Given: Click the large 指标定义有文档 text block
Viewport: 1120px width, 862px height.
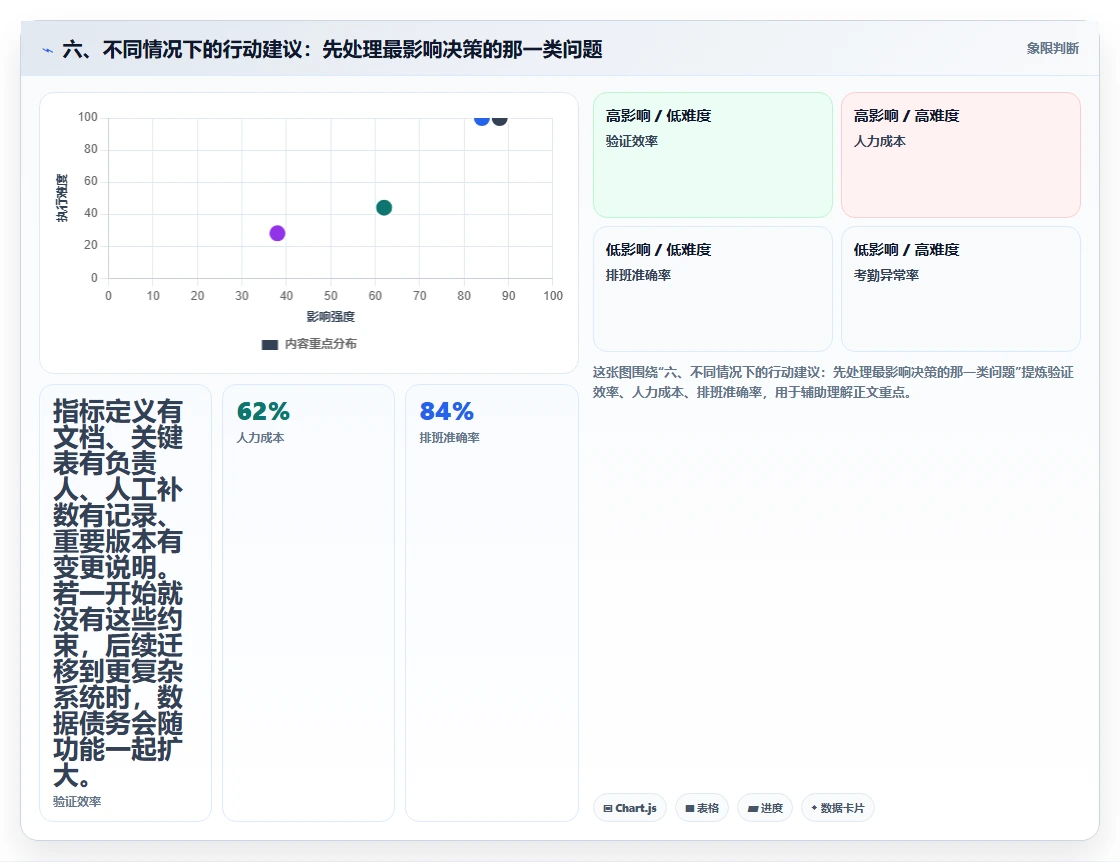Looking at the screenshot, I should [x=118, y=593].
